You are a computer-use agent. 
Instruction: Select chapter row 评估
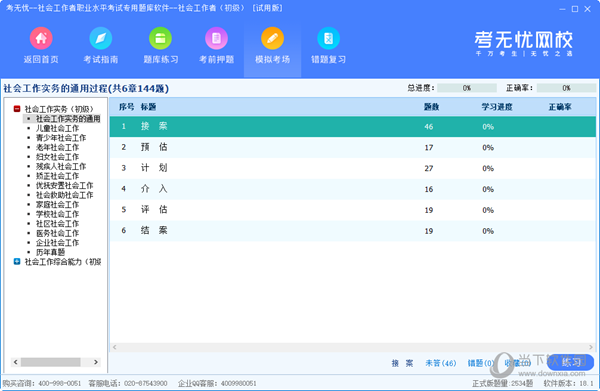[x=353, y=210]
